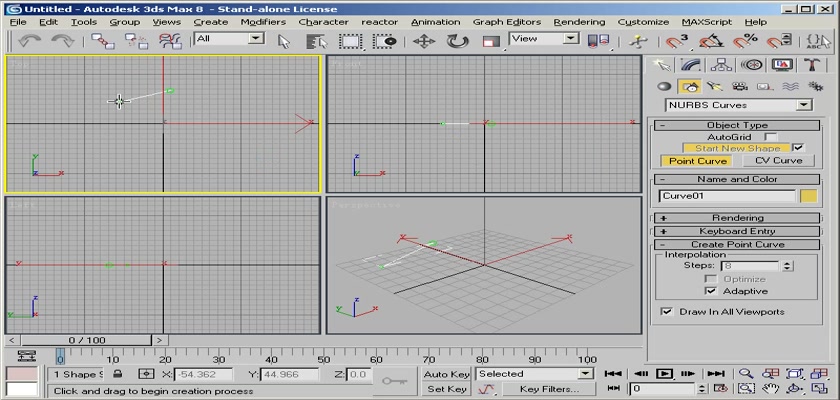
Task: Click the Point Curve button
Action: coord(698,161)
